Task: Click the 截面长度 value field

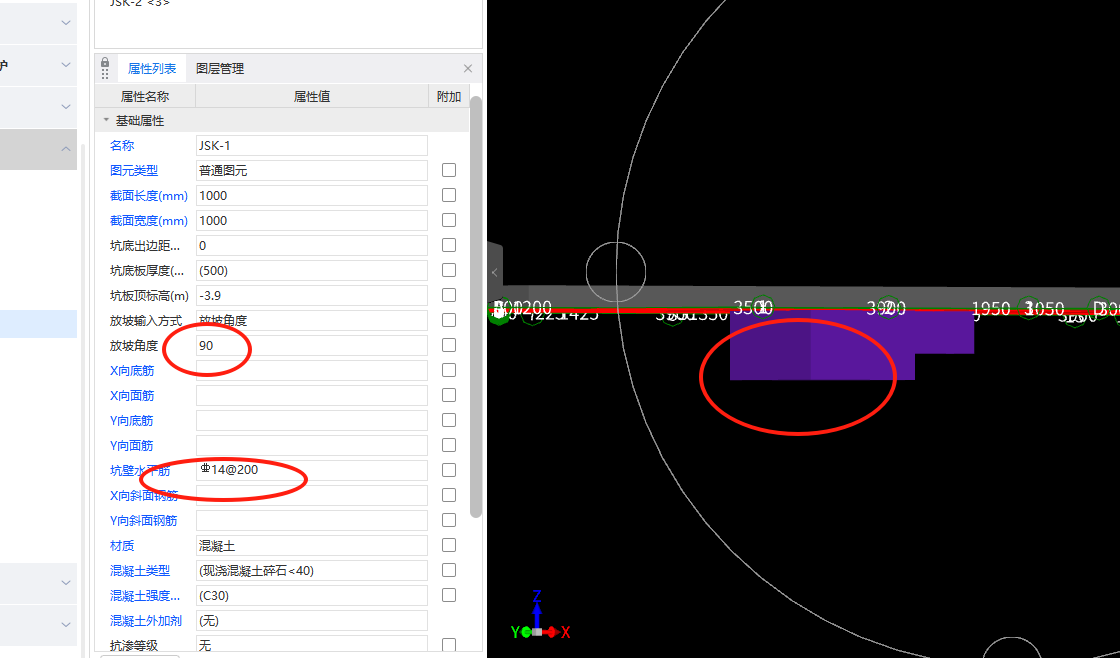Action: click(311, 196)
